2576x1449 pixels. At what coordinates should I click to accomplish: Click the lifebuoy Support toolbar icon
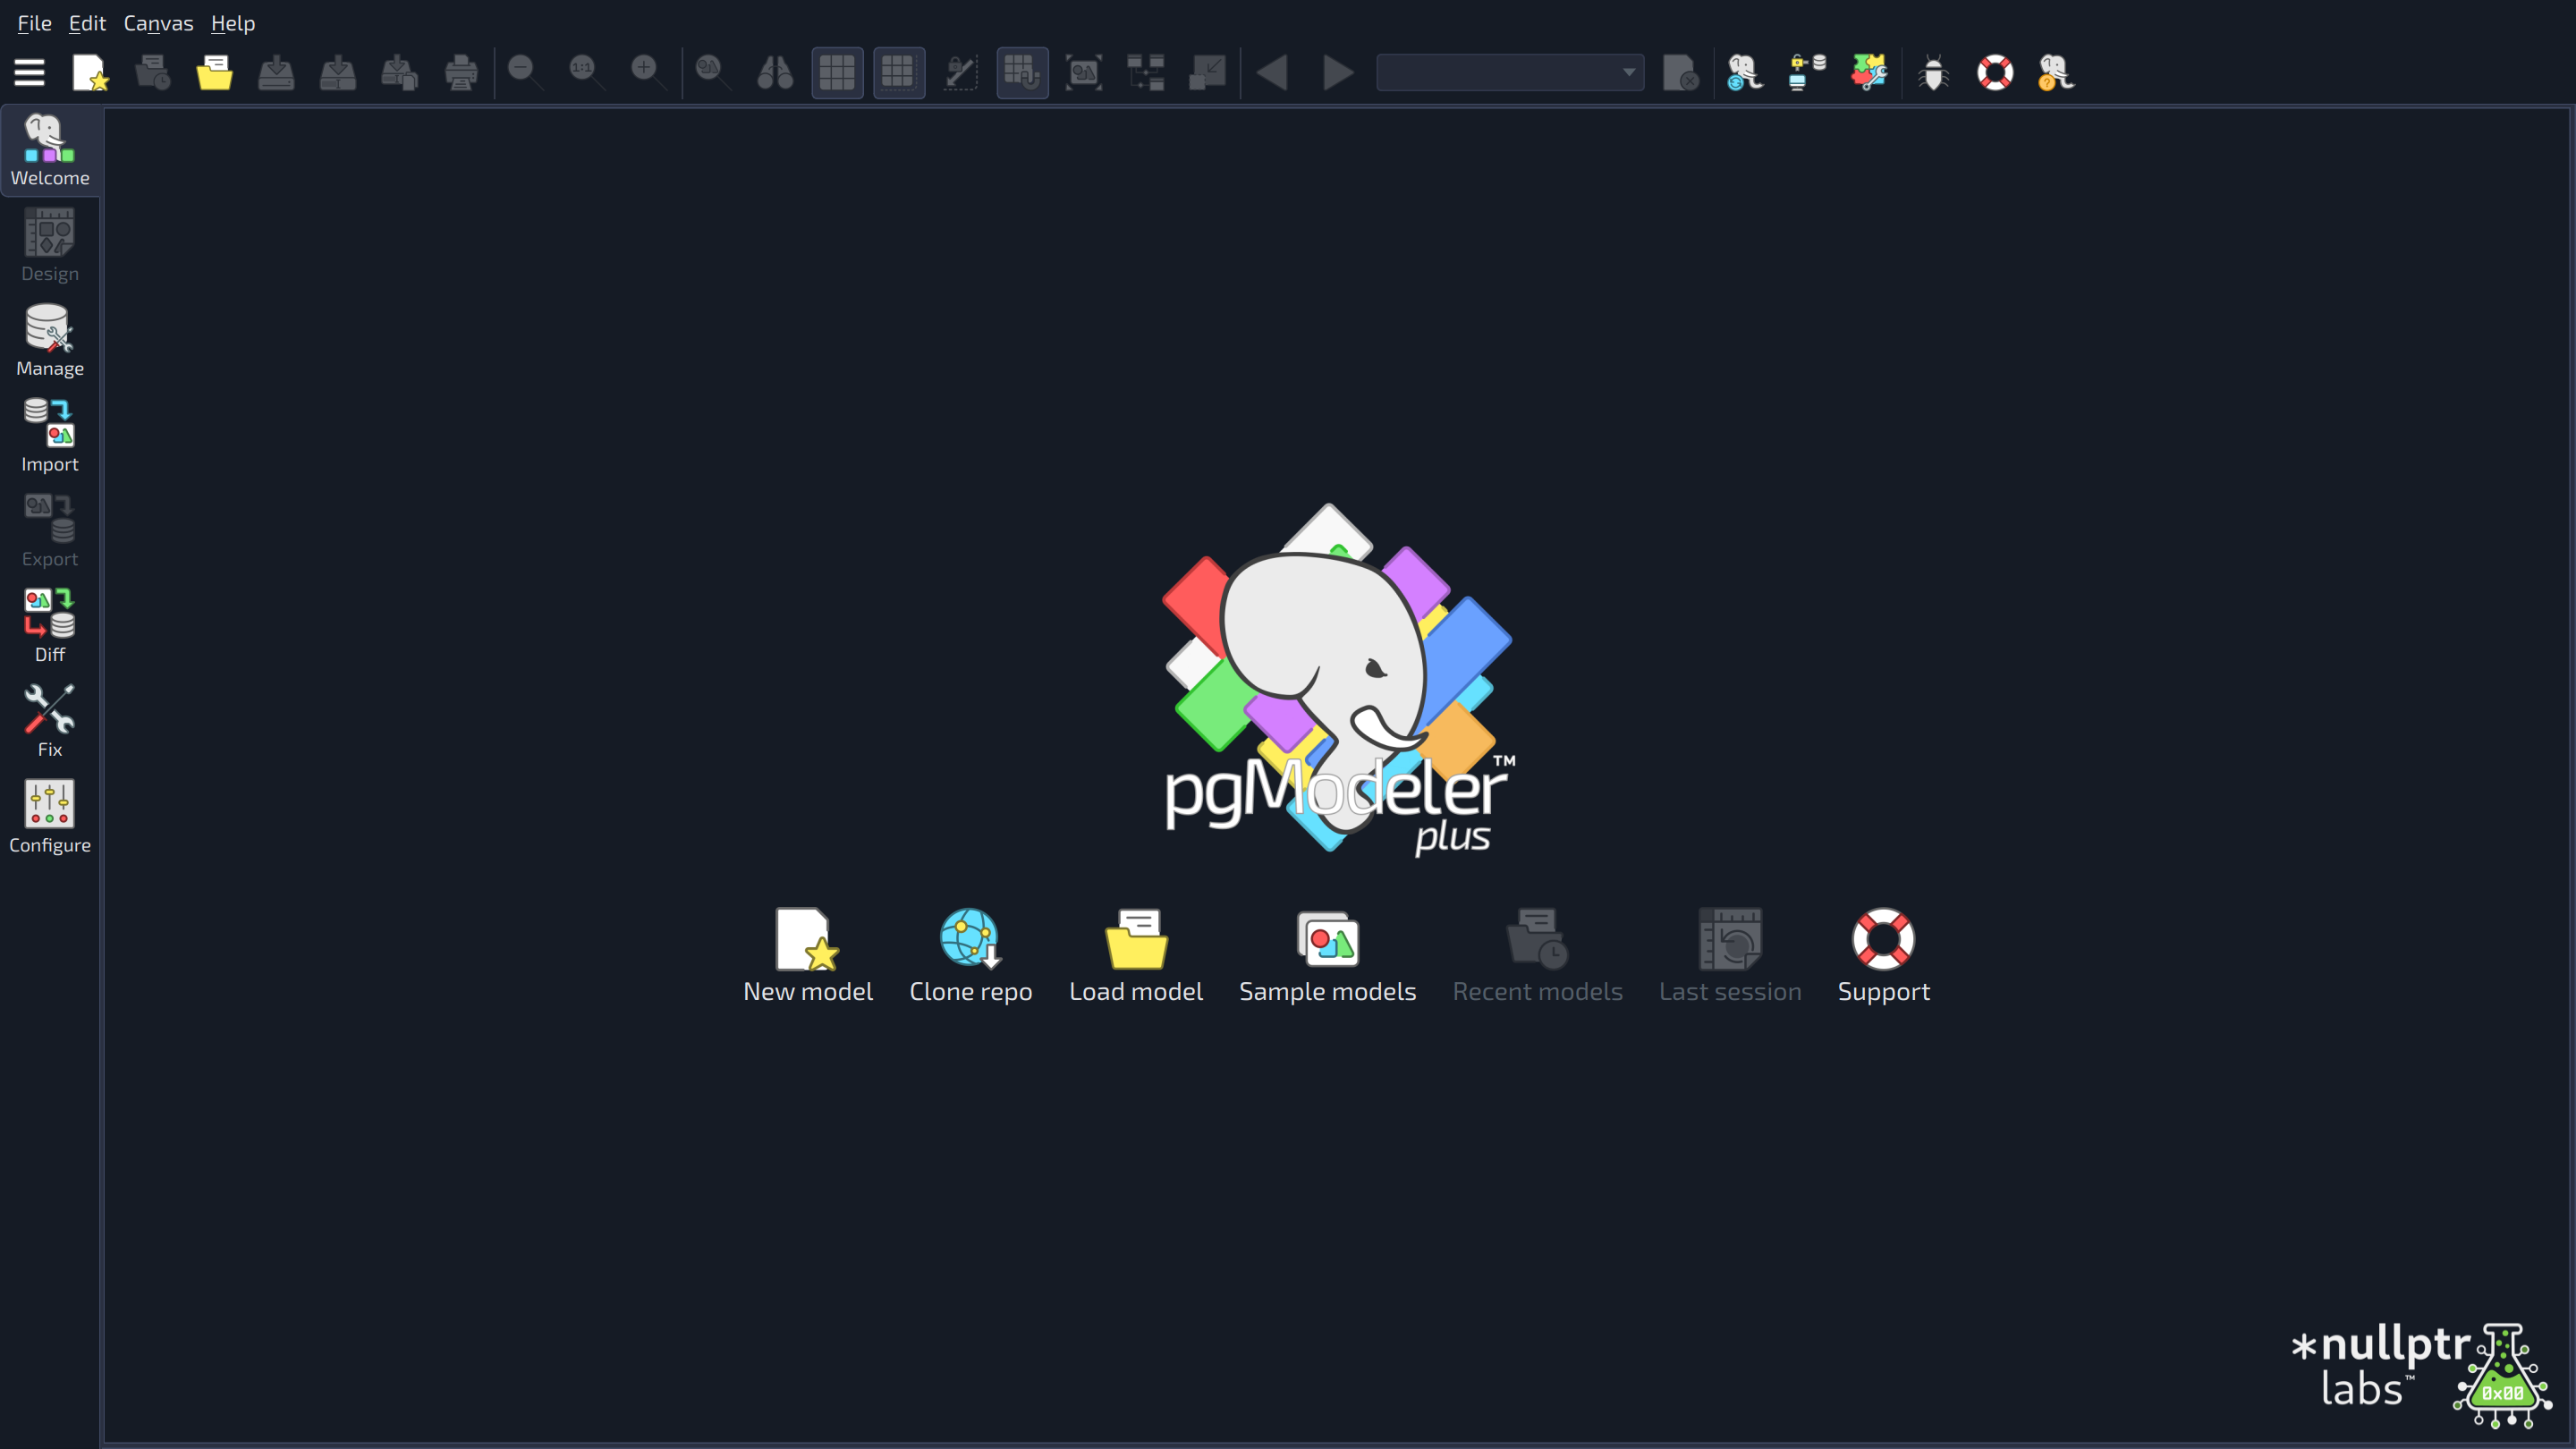(1995, 72)
